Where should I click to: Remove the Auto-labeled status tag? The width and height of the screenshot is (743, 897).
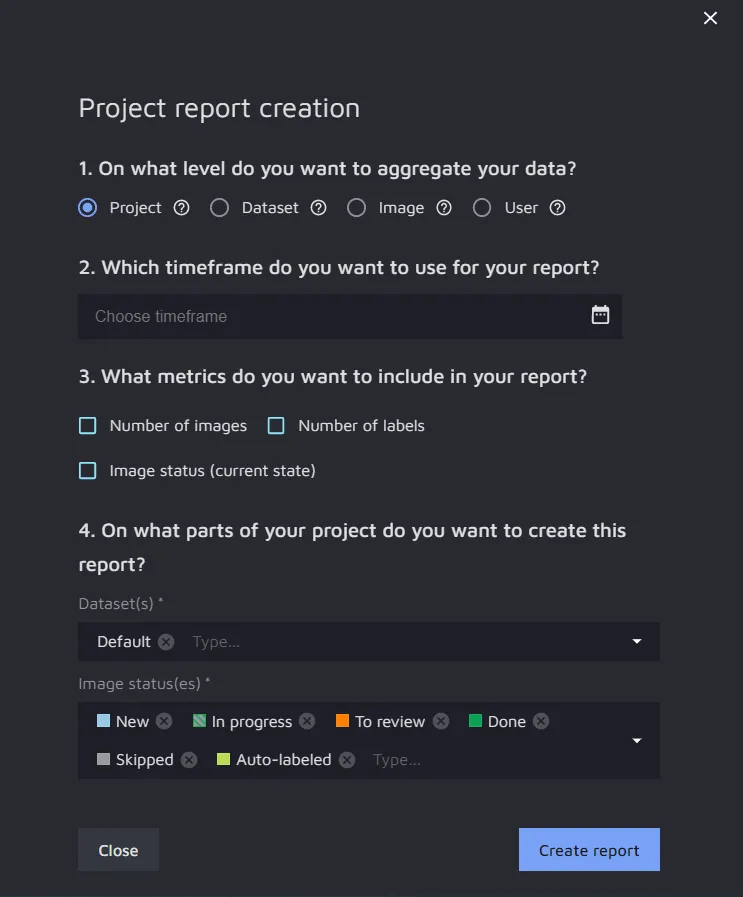[347, 760]
